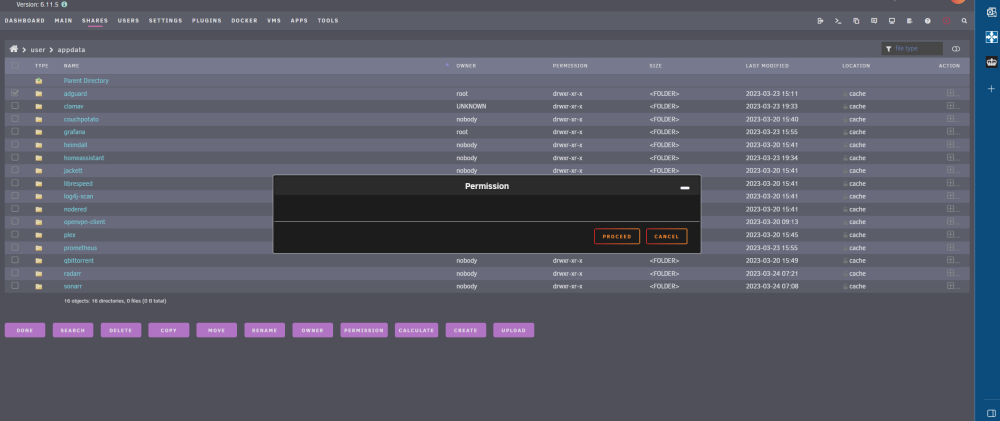Click the plus icon in browser sidebar
Screen dimensions: 1000x421
[x=991, y=89]
